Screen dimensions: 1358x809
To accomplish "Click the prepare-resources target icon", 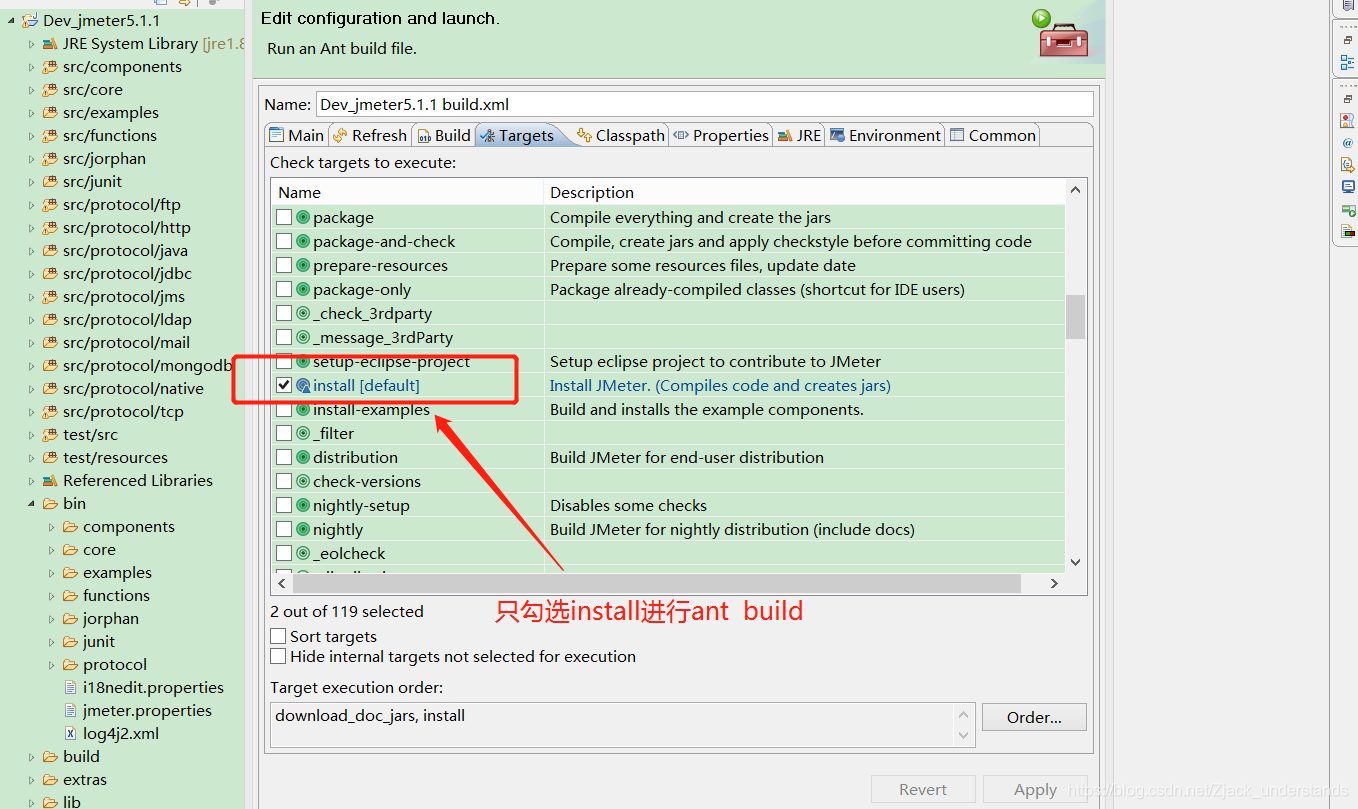I will click(303, 265).
